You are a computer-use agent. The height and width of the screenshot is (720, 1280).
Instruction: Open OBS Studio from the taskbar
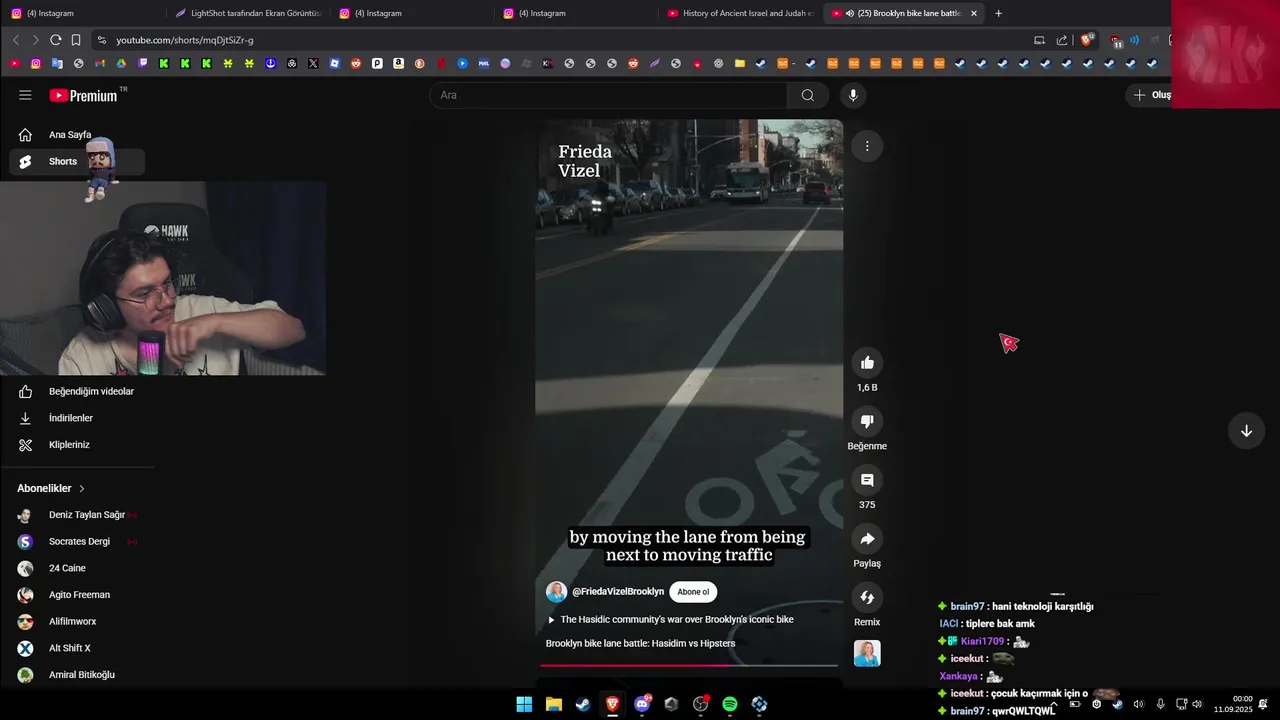pyautogui.click(x=700, y=704)
